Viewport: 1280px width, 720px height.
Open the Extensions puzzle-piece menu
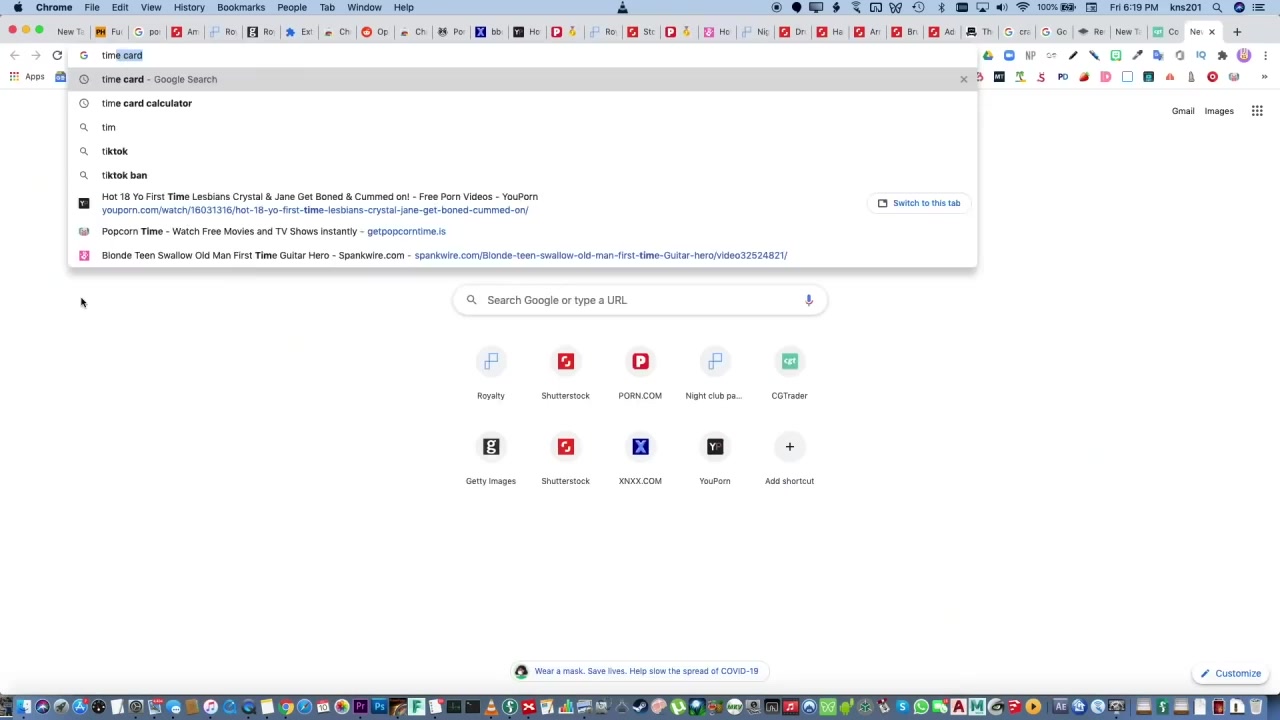[1222, 55]
